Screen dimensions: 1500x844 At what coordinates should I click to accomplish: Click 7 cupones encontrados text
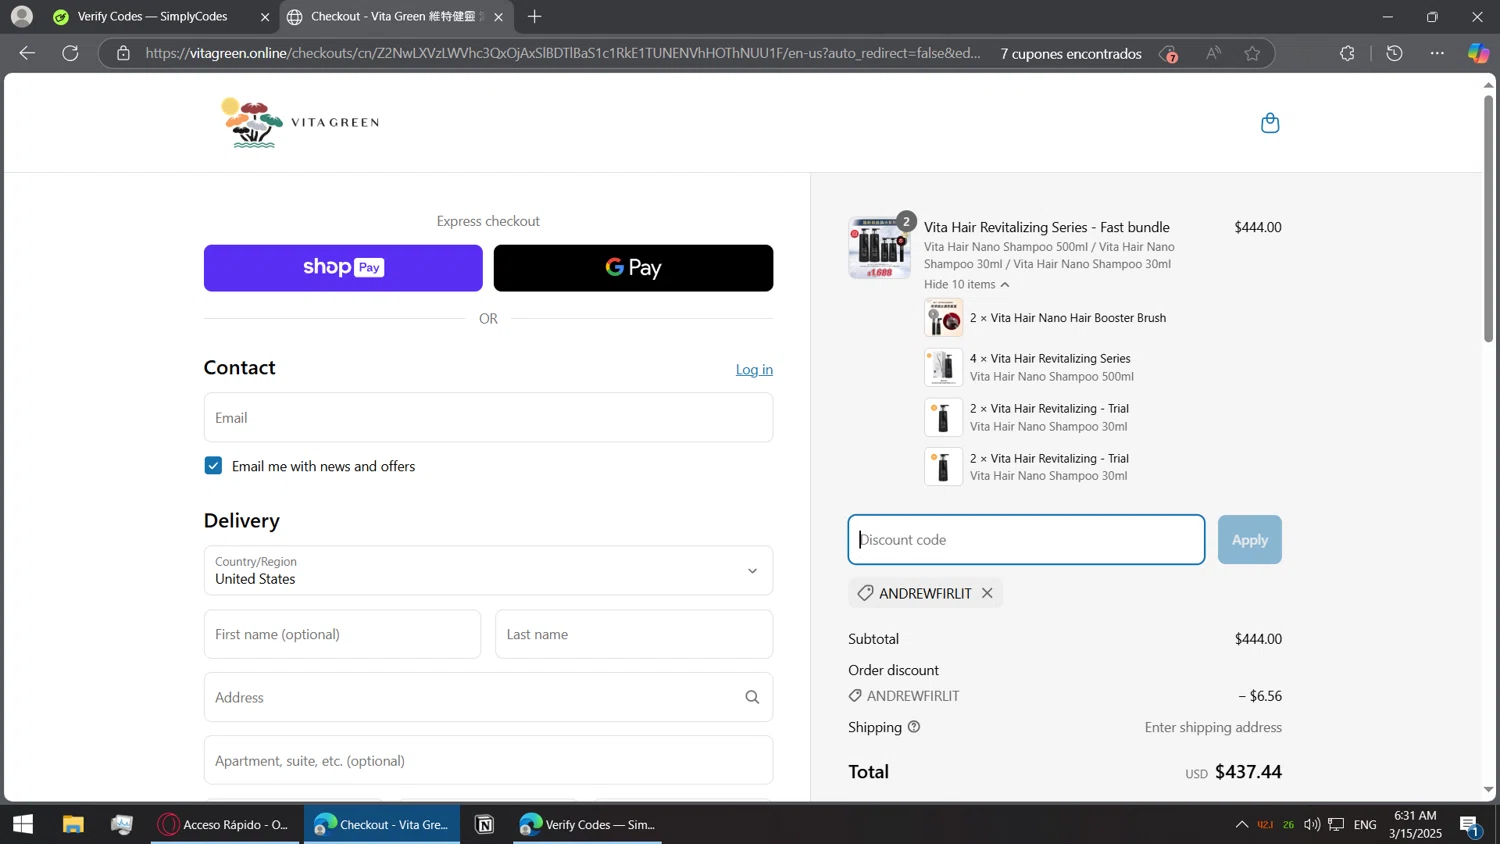[1071, 54]
